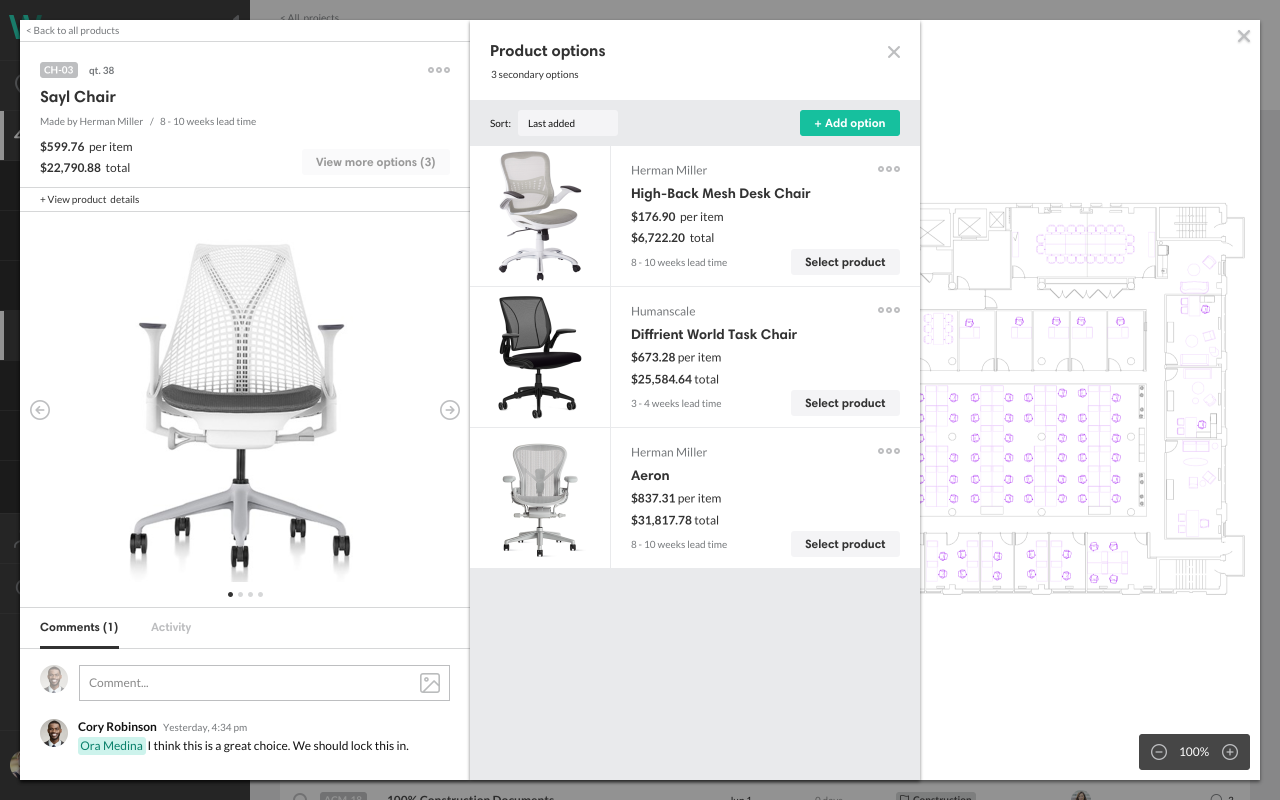Select the Diffrient World Task Chair product
Viewport: 1280px width, 800px height.
point(845,403)
